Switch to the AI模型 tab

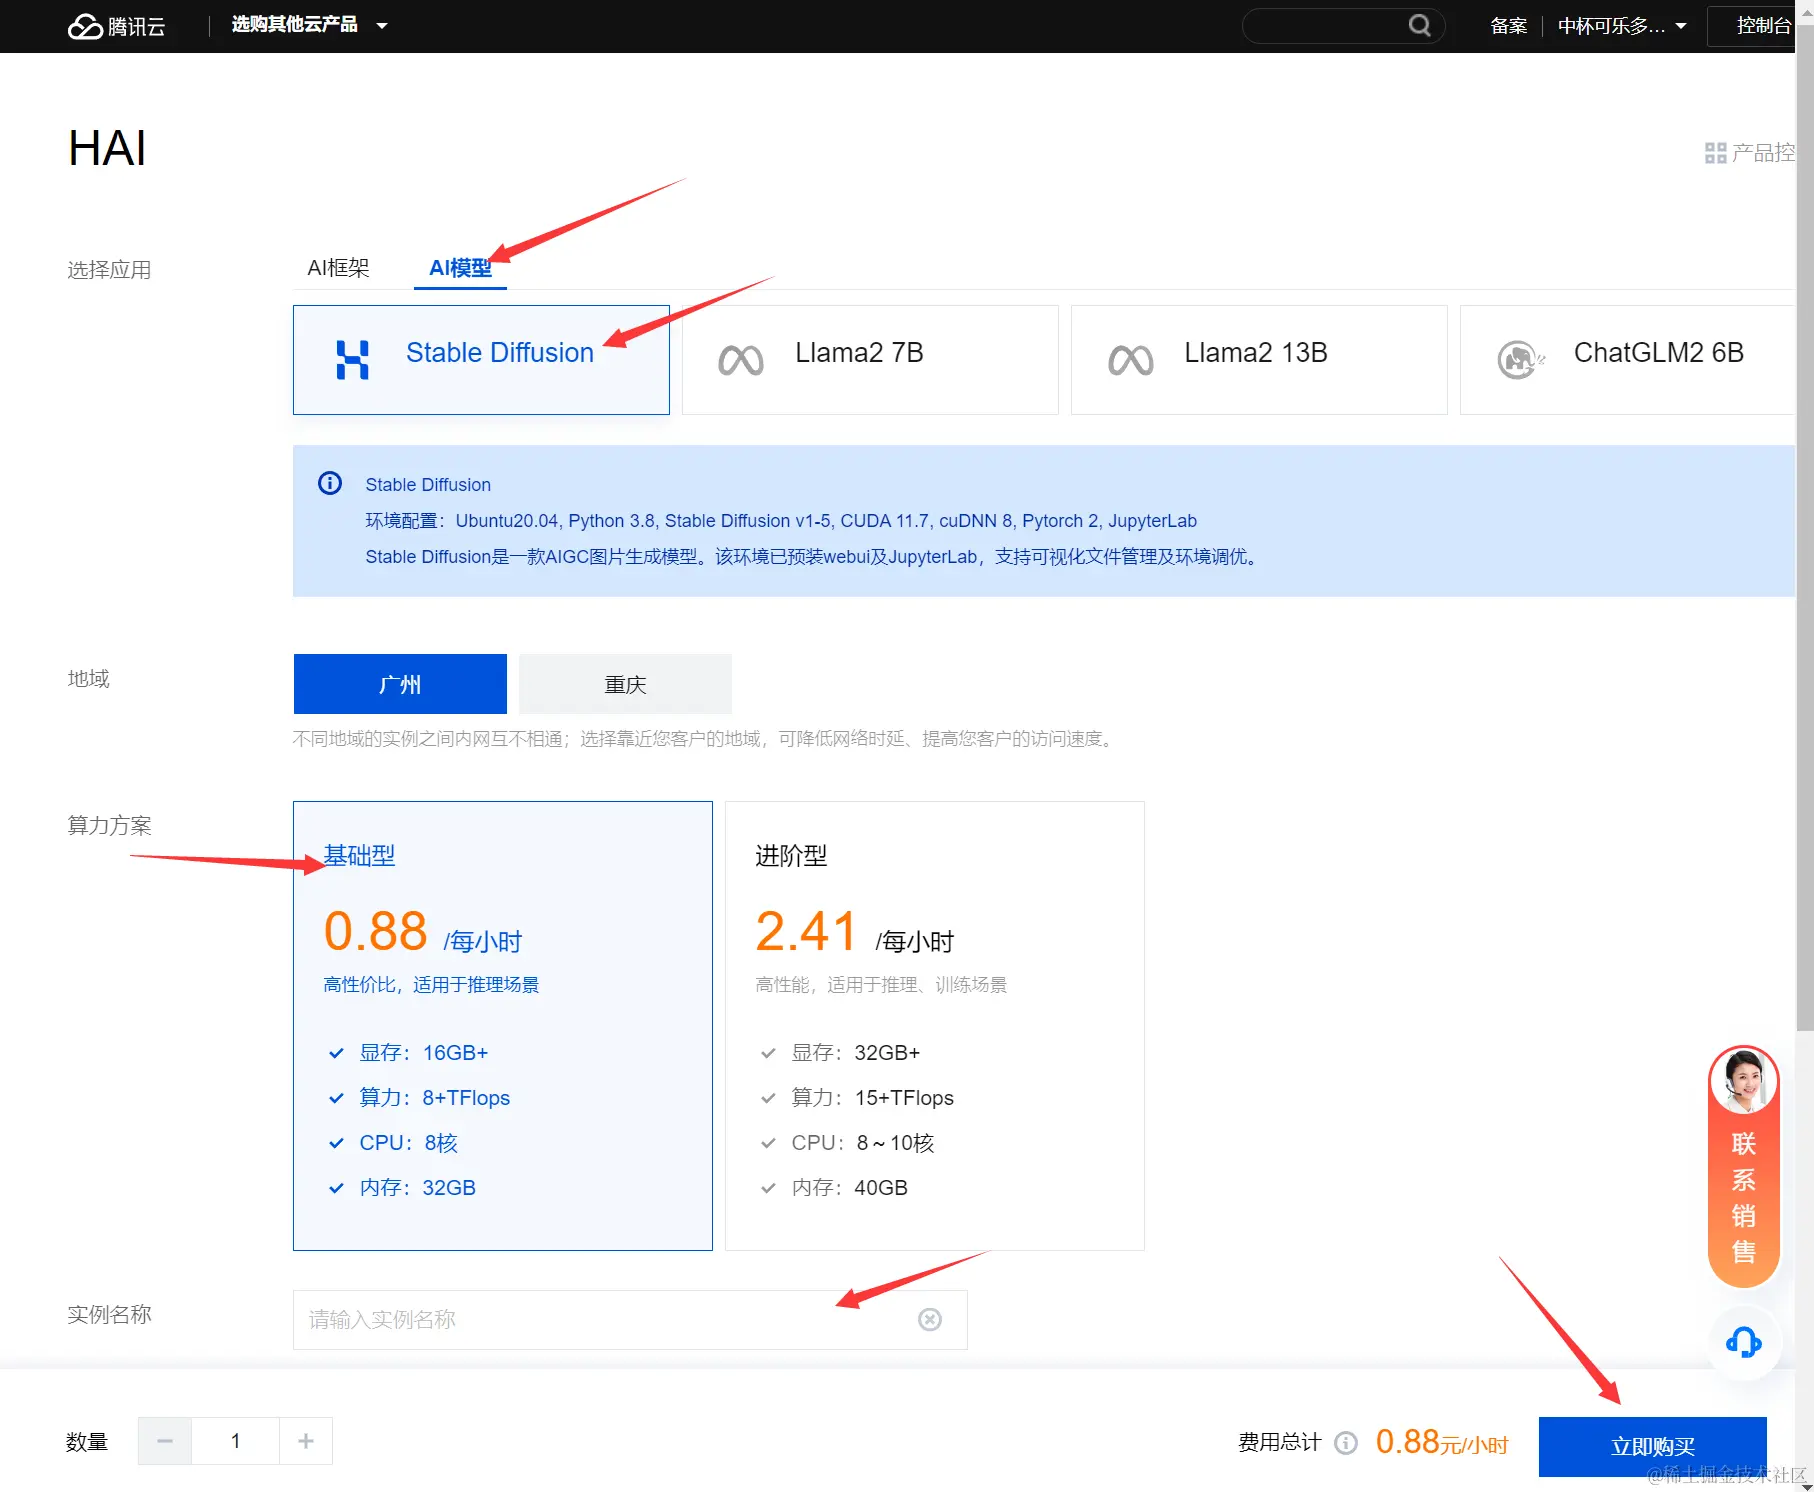point(460,268)
